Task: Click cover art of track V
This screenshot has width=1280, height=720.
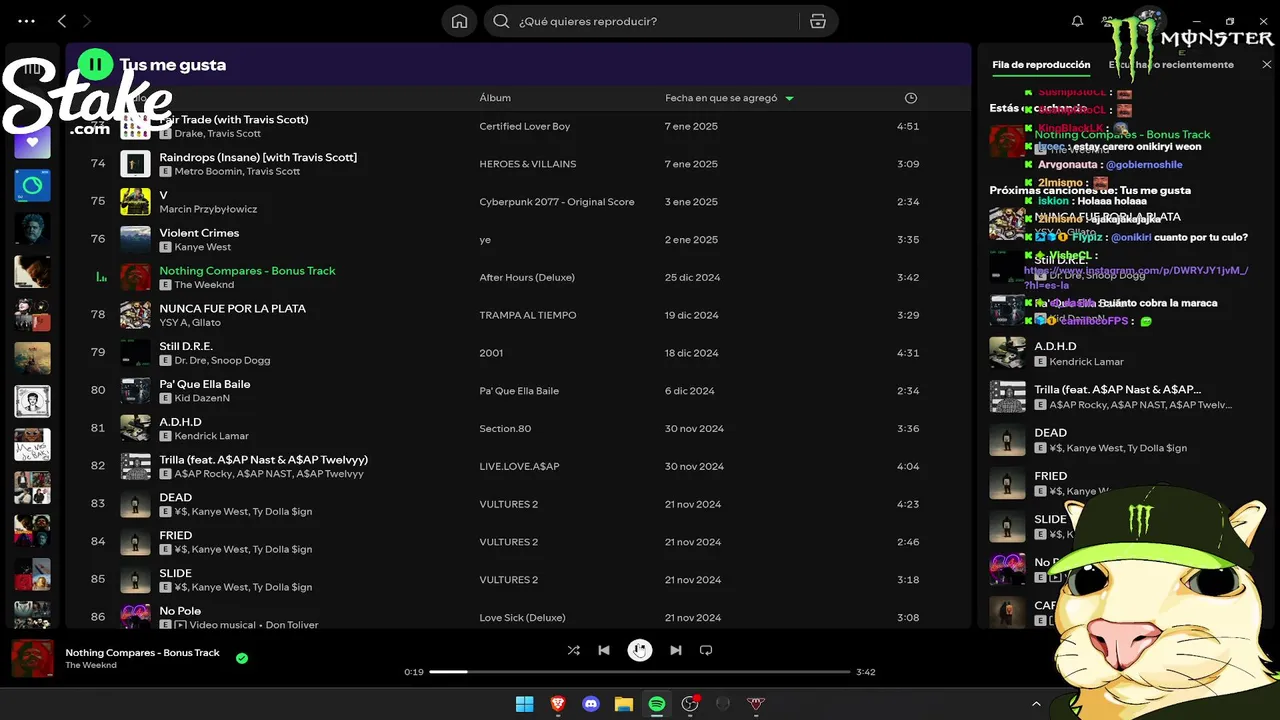Action: point(135,202)
